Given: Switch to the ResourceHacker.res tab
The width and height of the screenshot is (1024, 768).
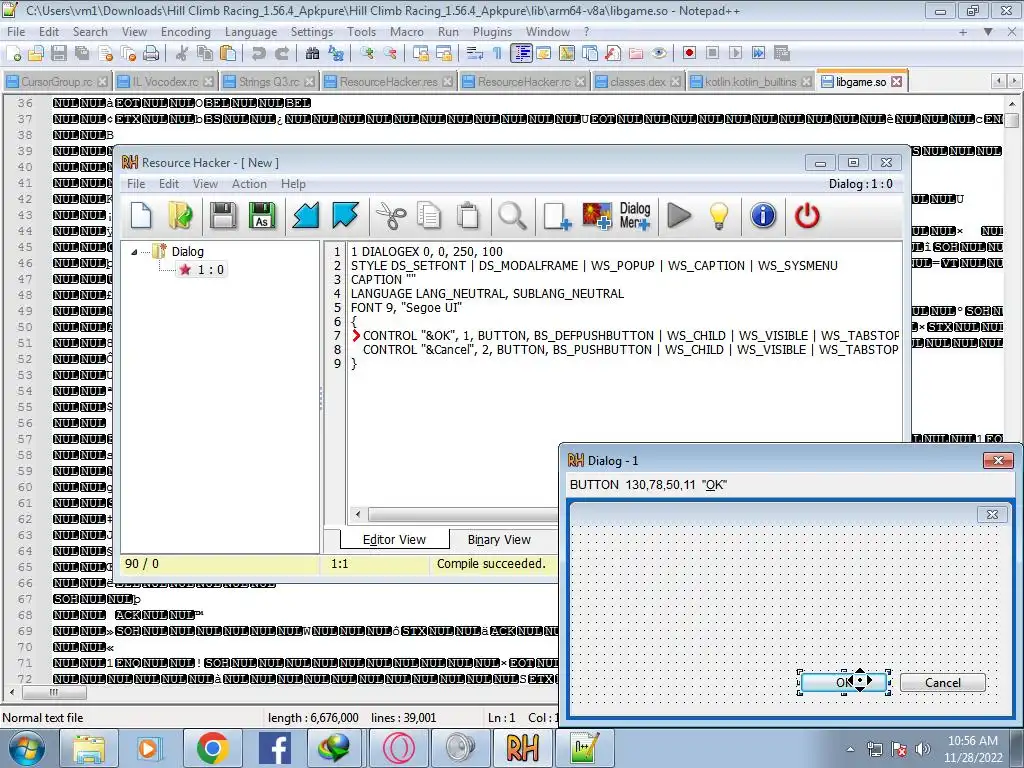Looking at the screenshot, I should point(388,82).
